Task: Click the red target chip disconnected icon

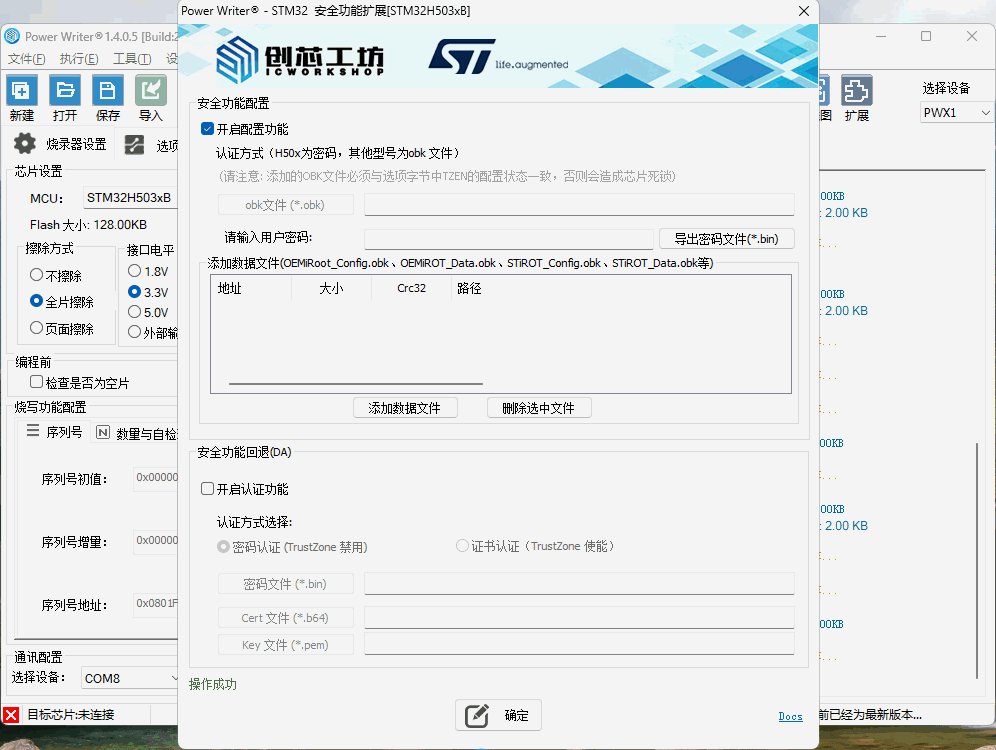Action: [11, 715]
